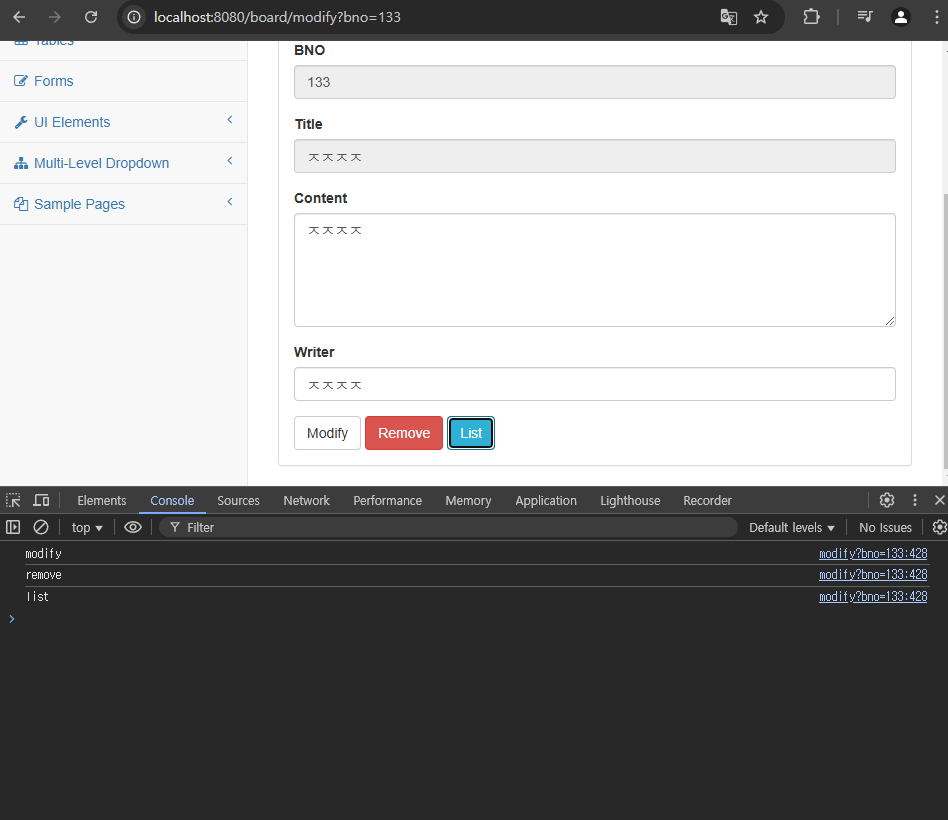Click the red Remove button
This screenshot has width=948, height=820.
click(x=404, y=433)
